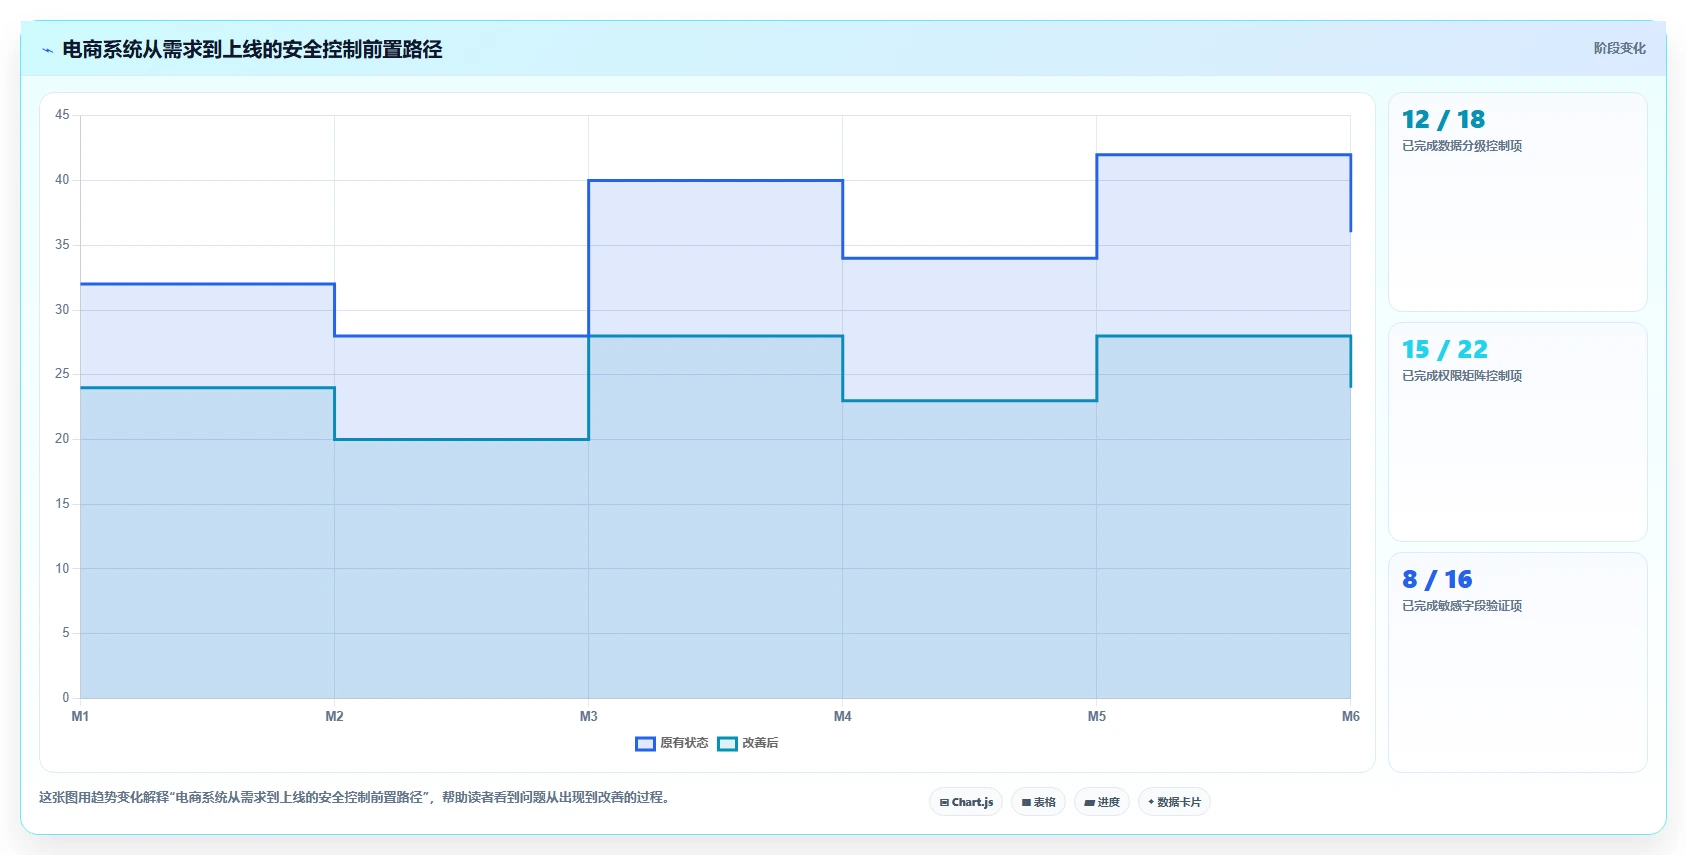
Task: Click the 20 y-axis label
Action: [62, 439]
